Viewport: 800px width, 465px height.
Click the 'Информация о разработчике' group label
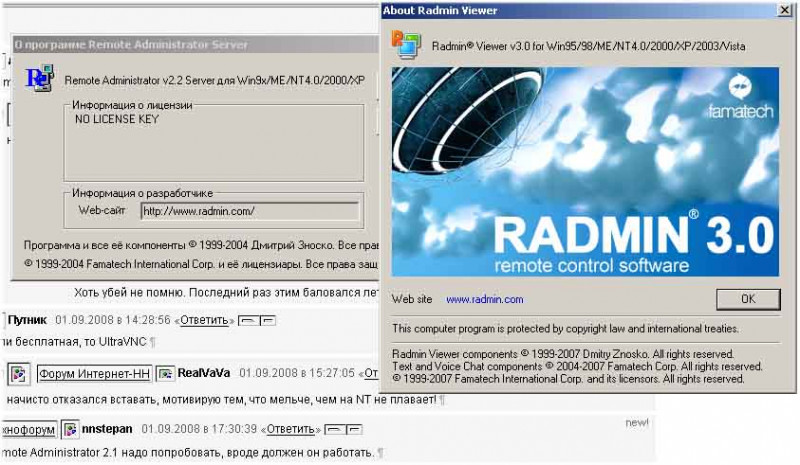tap(142, 193)
